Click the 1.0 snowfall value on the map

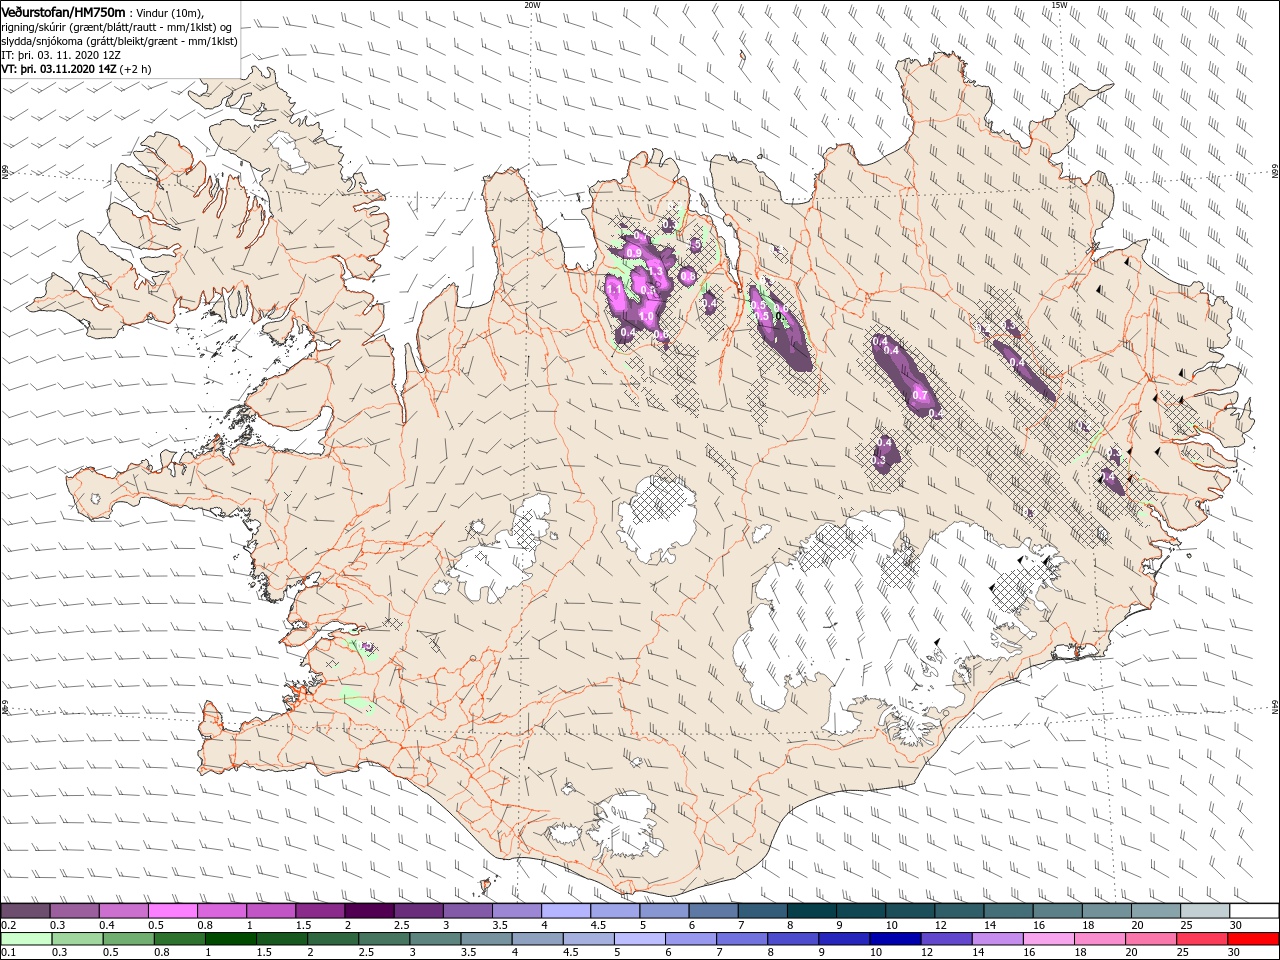646,316
